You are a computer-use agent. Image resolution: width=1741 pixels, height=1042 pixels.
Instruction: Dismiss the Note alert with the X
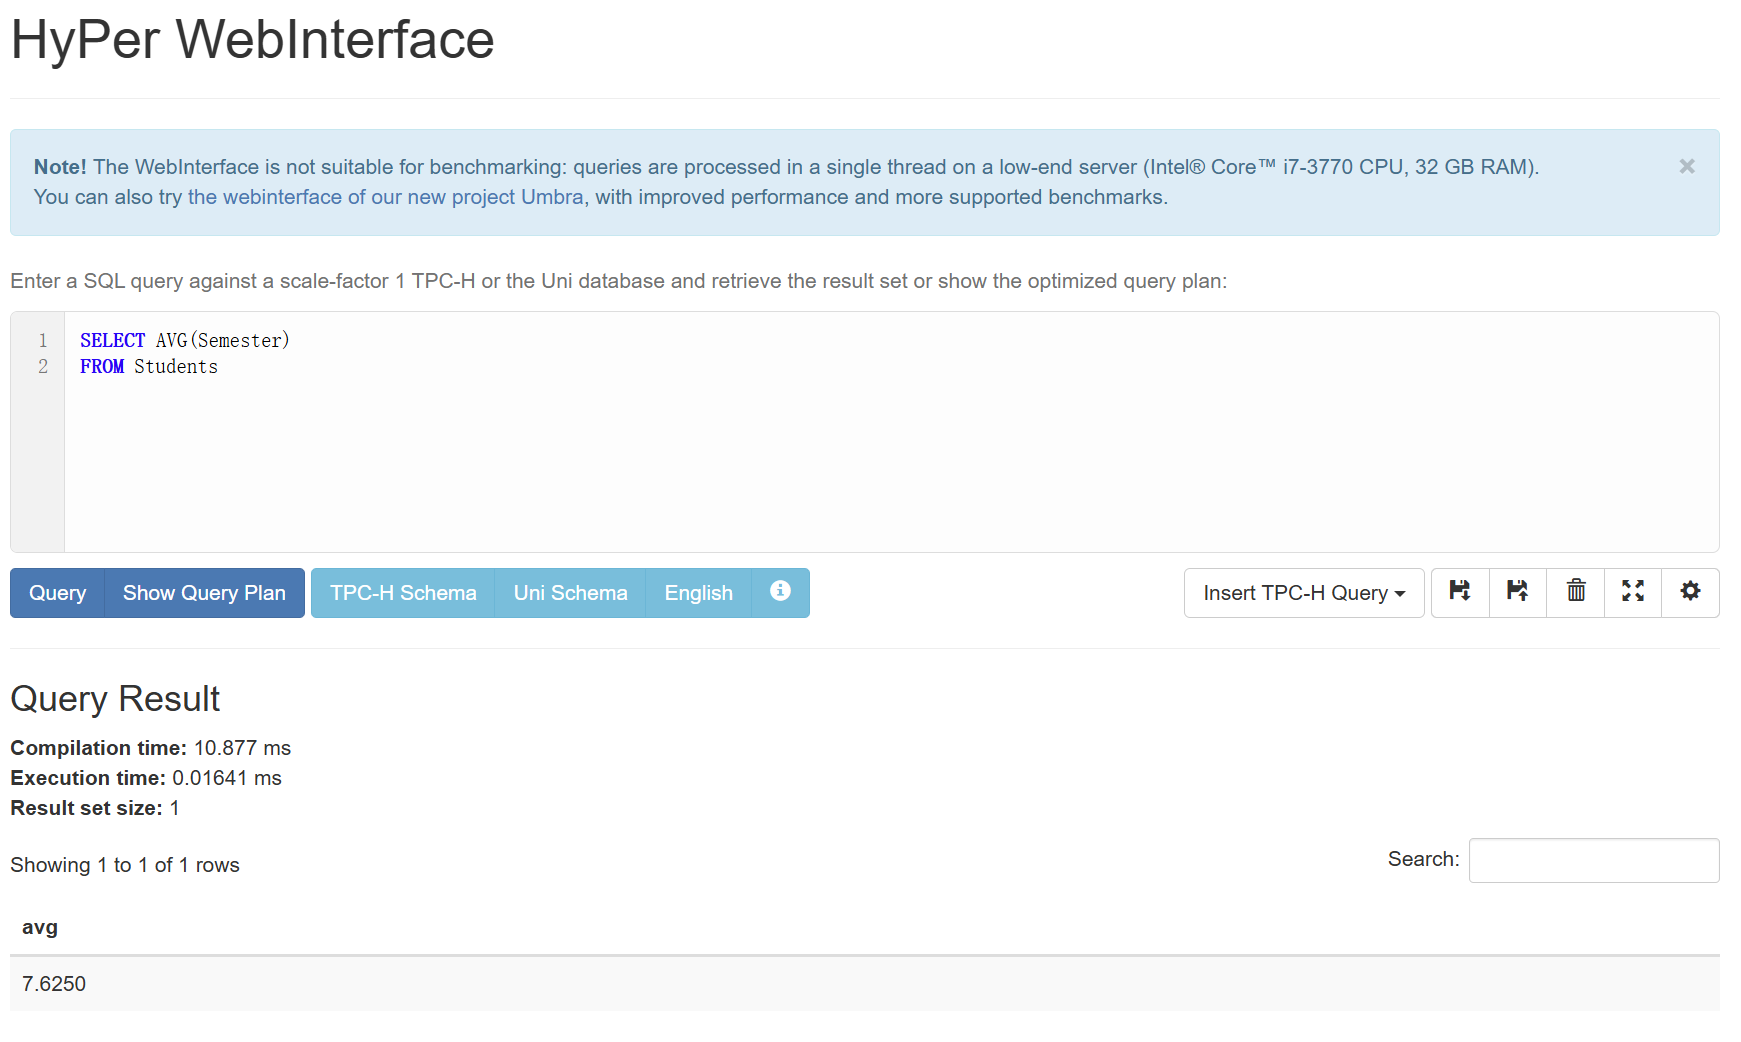pyautogui.click(x=1686, y=167)
